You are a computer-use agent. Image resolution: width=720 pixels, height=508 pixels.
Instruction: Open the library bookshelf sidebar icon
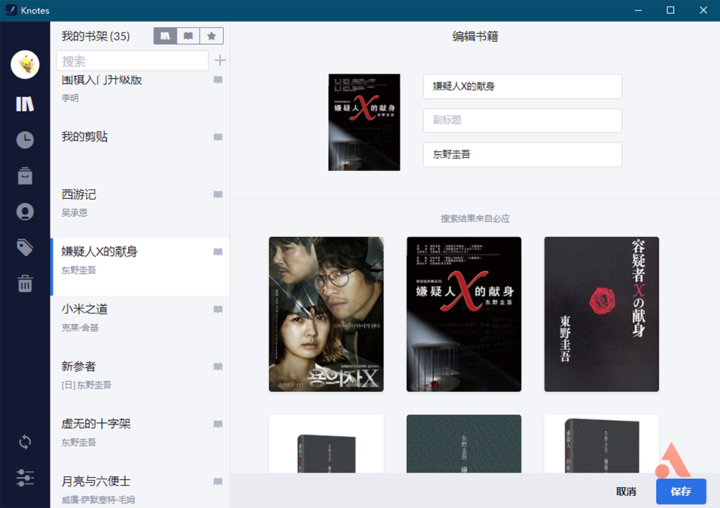coord(25,104)
